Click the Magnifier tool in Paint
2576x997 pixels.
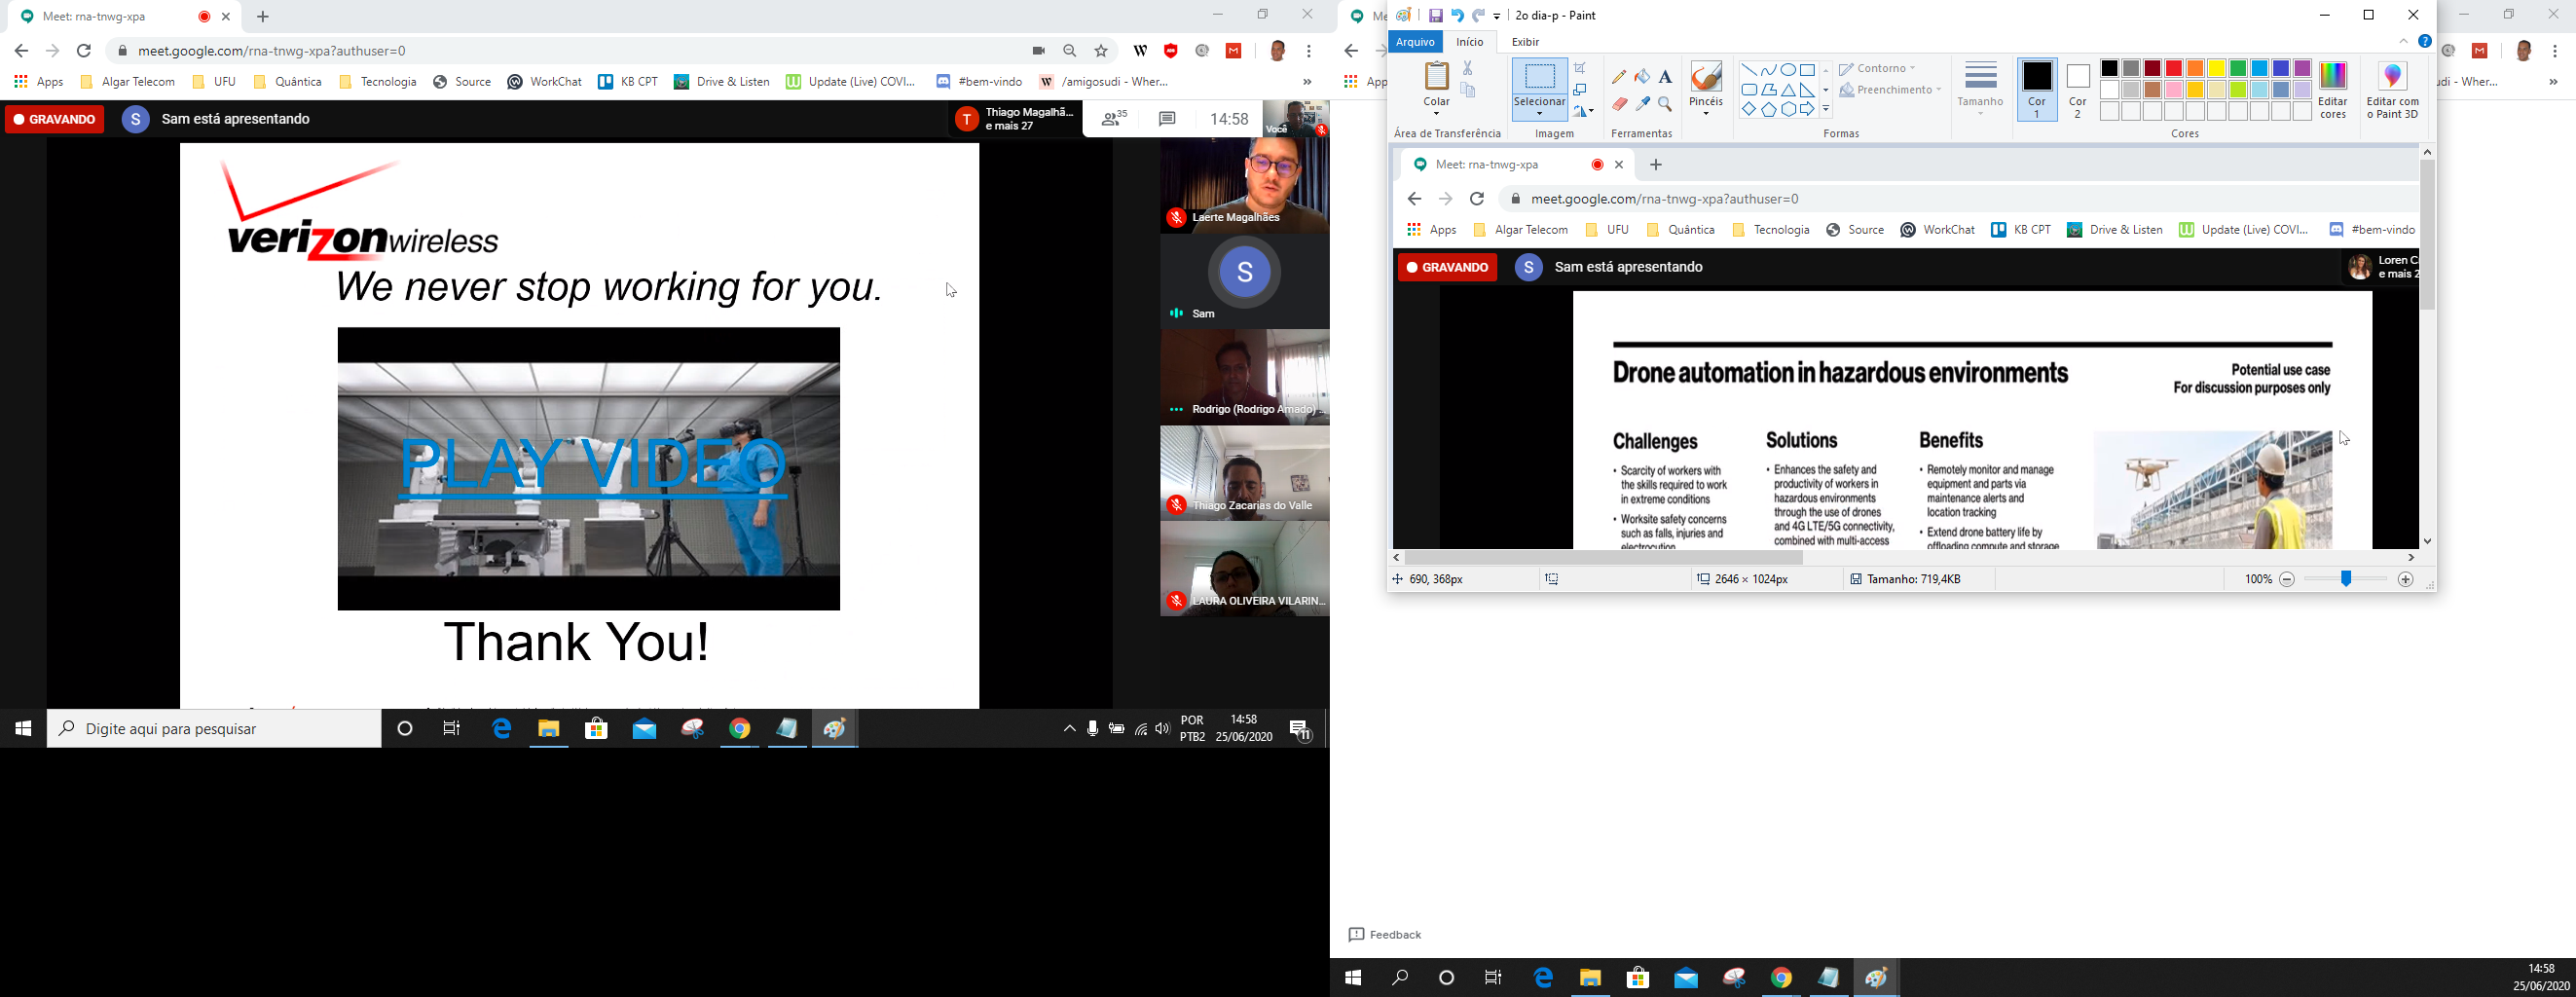(1665, 104)
